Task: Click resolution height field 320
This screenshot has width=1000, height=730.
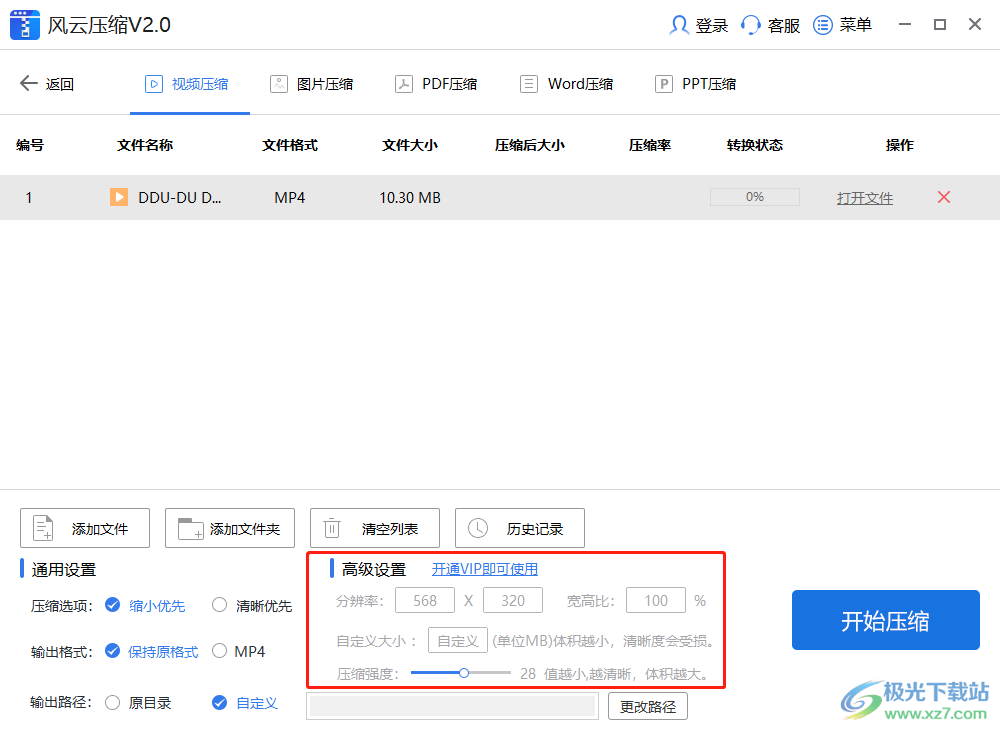Action: [513, 601]
